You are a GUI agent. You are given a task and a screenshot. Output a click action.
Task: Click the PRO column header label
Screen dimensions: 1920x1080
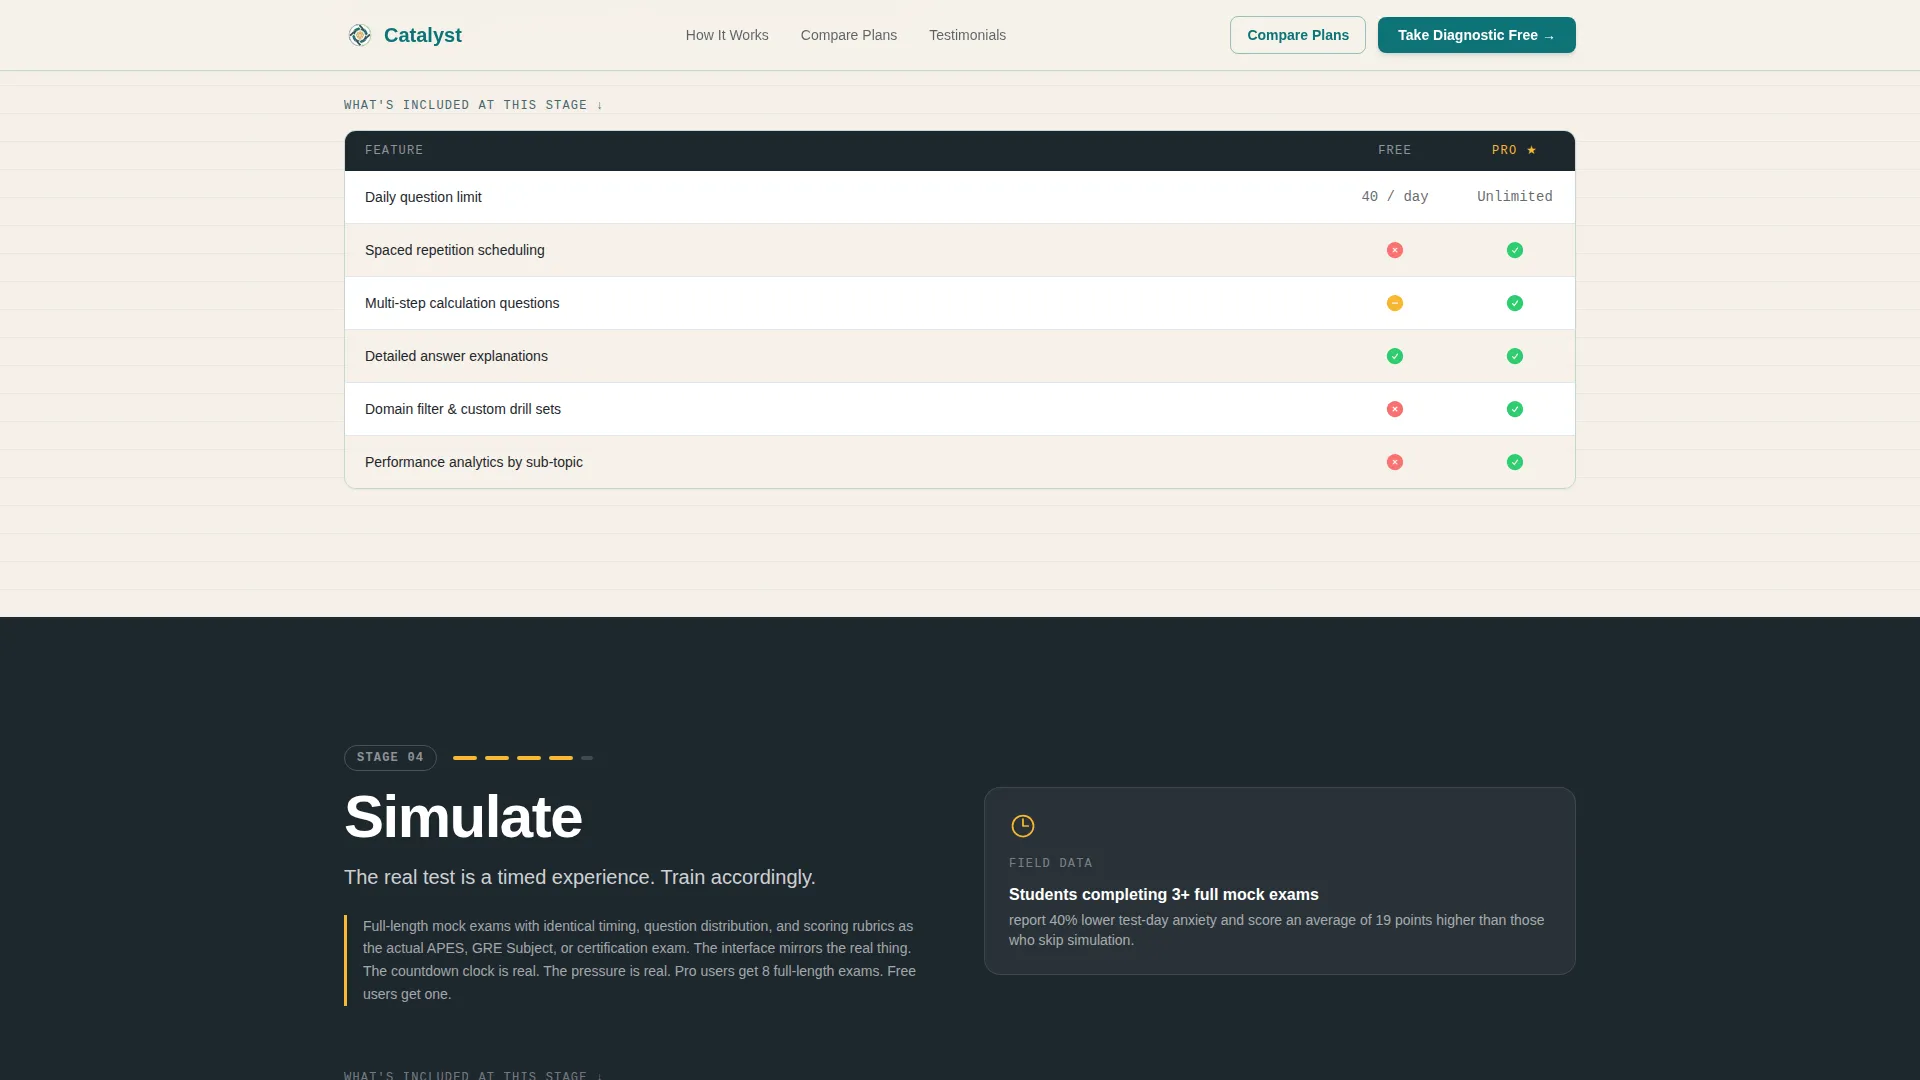tap(1504, 150)
